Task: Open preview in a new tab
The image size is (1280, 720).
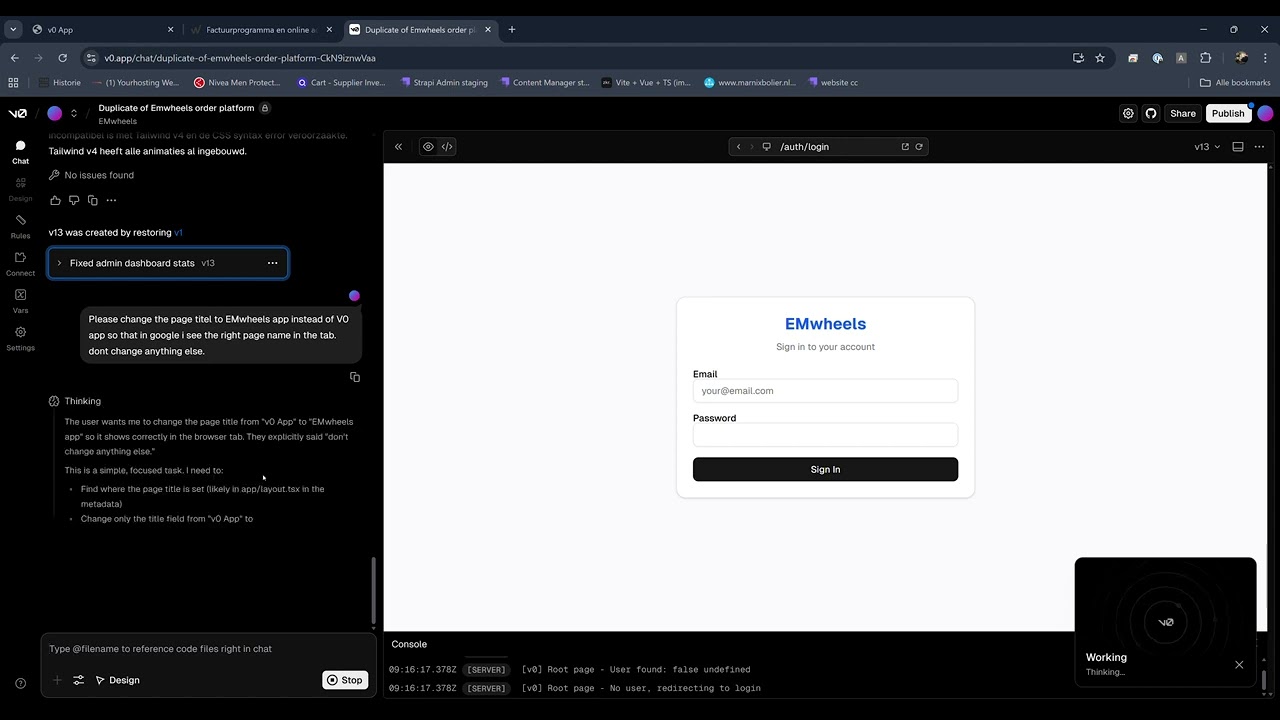Action: (905, 147)
